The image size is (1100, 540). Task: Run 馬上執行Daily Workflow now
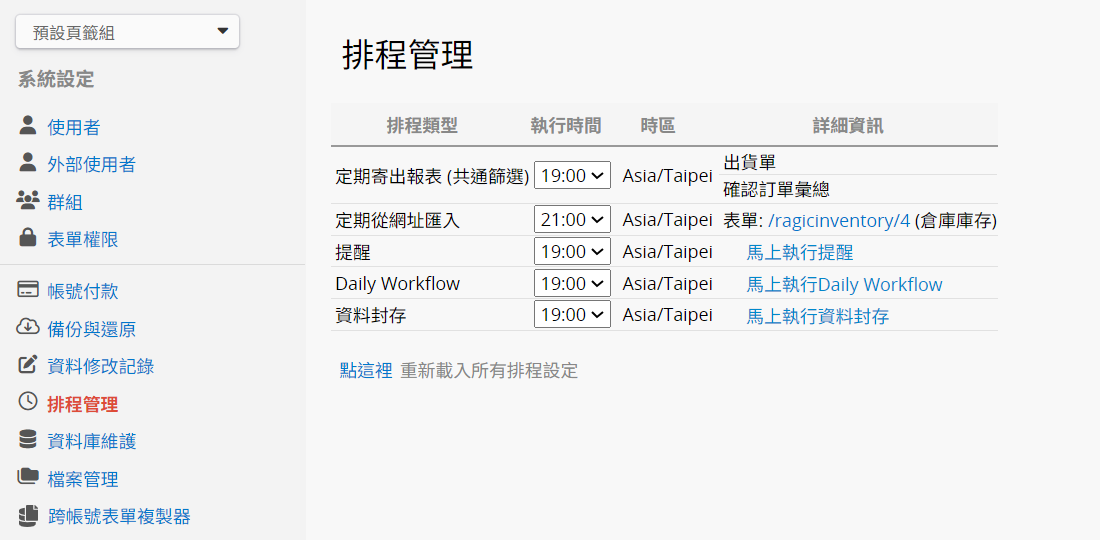pos(844,285)
